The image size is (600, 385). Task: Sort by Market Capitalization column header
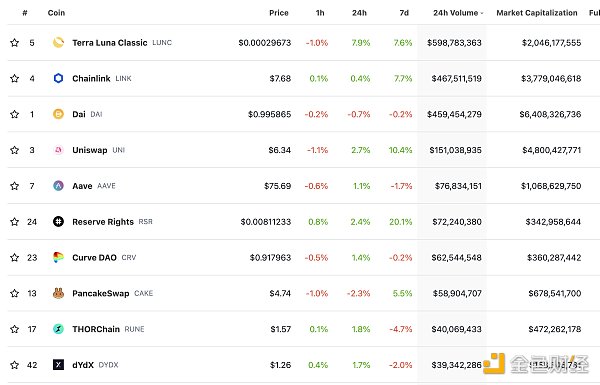tap(537, 13)
